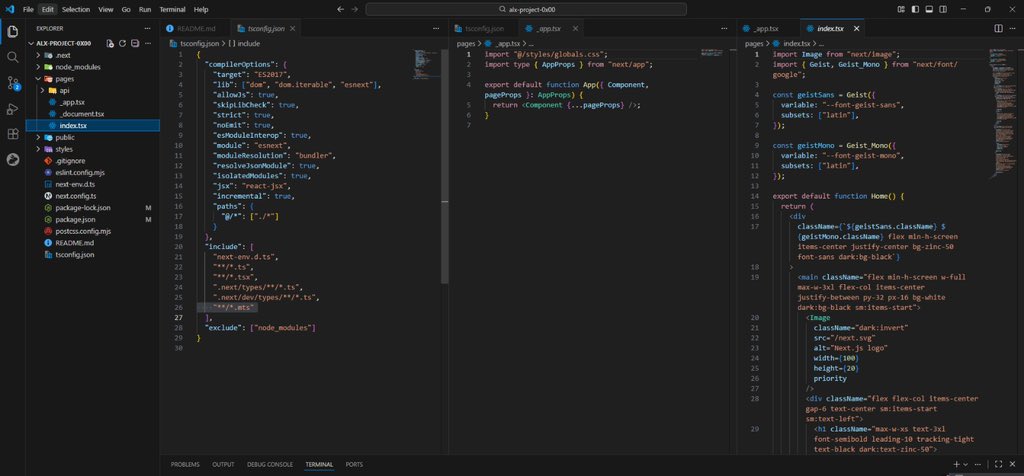
Task: Split the right editor group
Action: point(999,29)
